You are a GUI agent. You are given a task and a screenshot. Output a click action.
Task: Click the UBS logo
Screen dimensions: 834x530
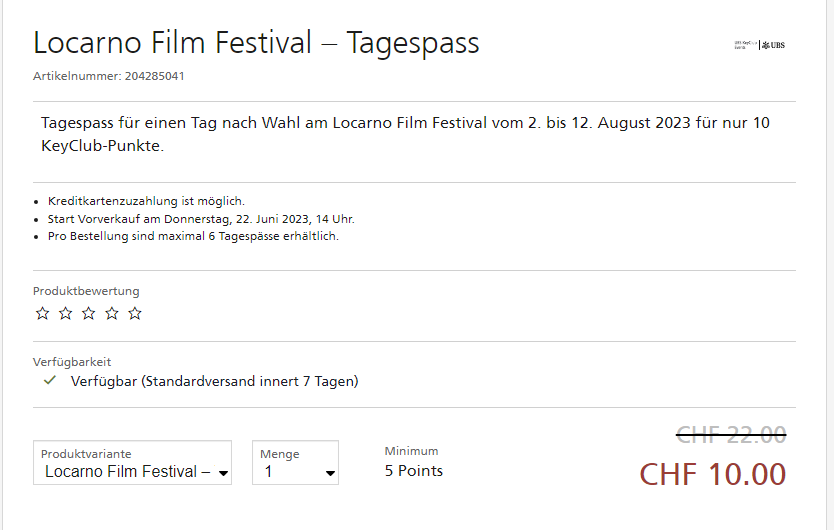[x=773, y=45]
